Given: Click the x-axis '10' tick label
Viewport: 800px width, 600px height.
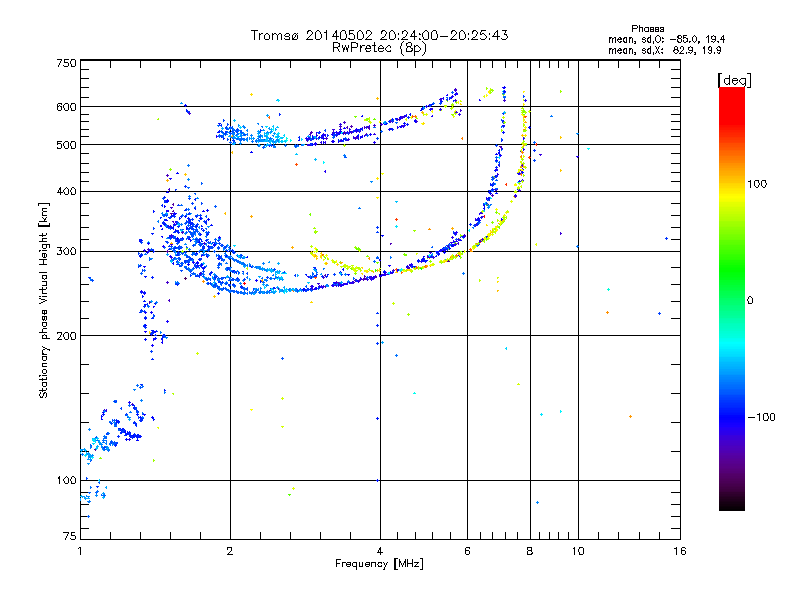Looking at the screenshot, I should click(x=578, y=551).
